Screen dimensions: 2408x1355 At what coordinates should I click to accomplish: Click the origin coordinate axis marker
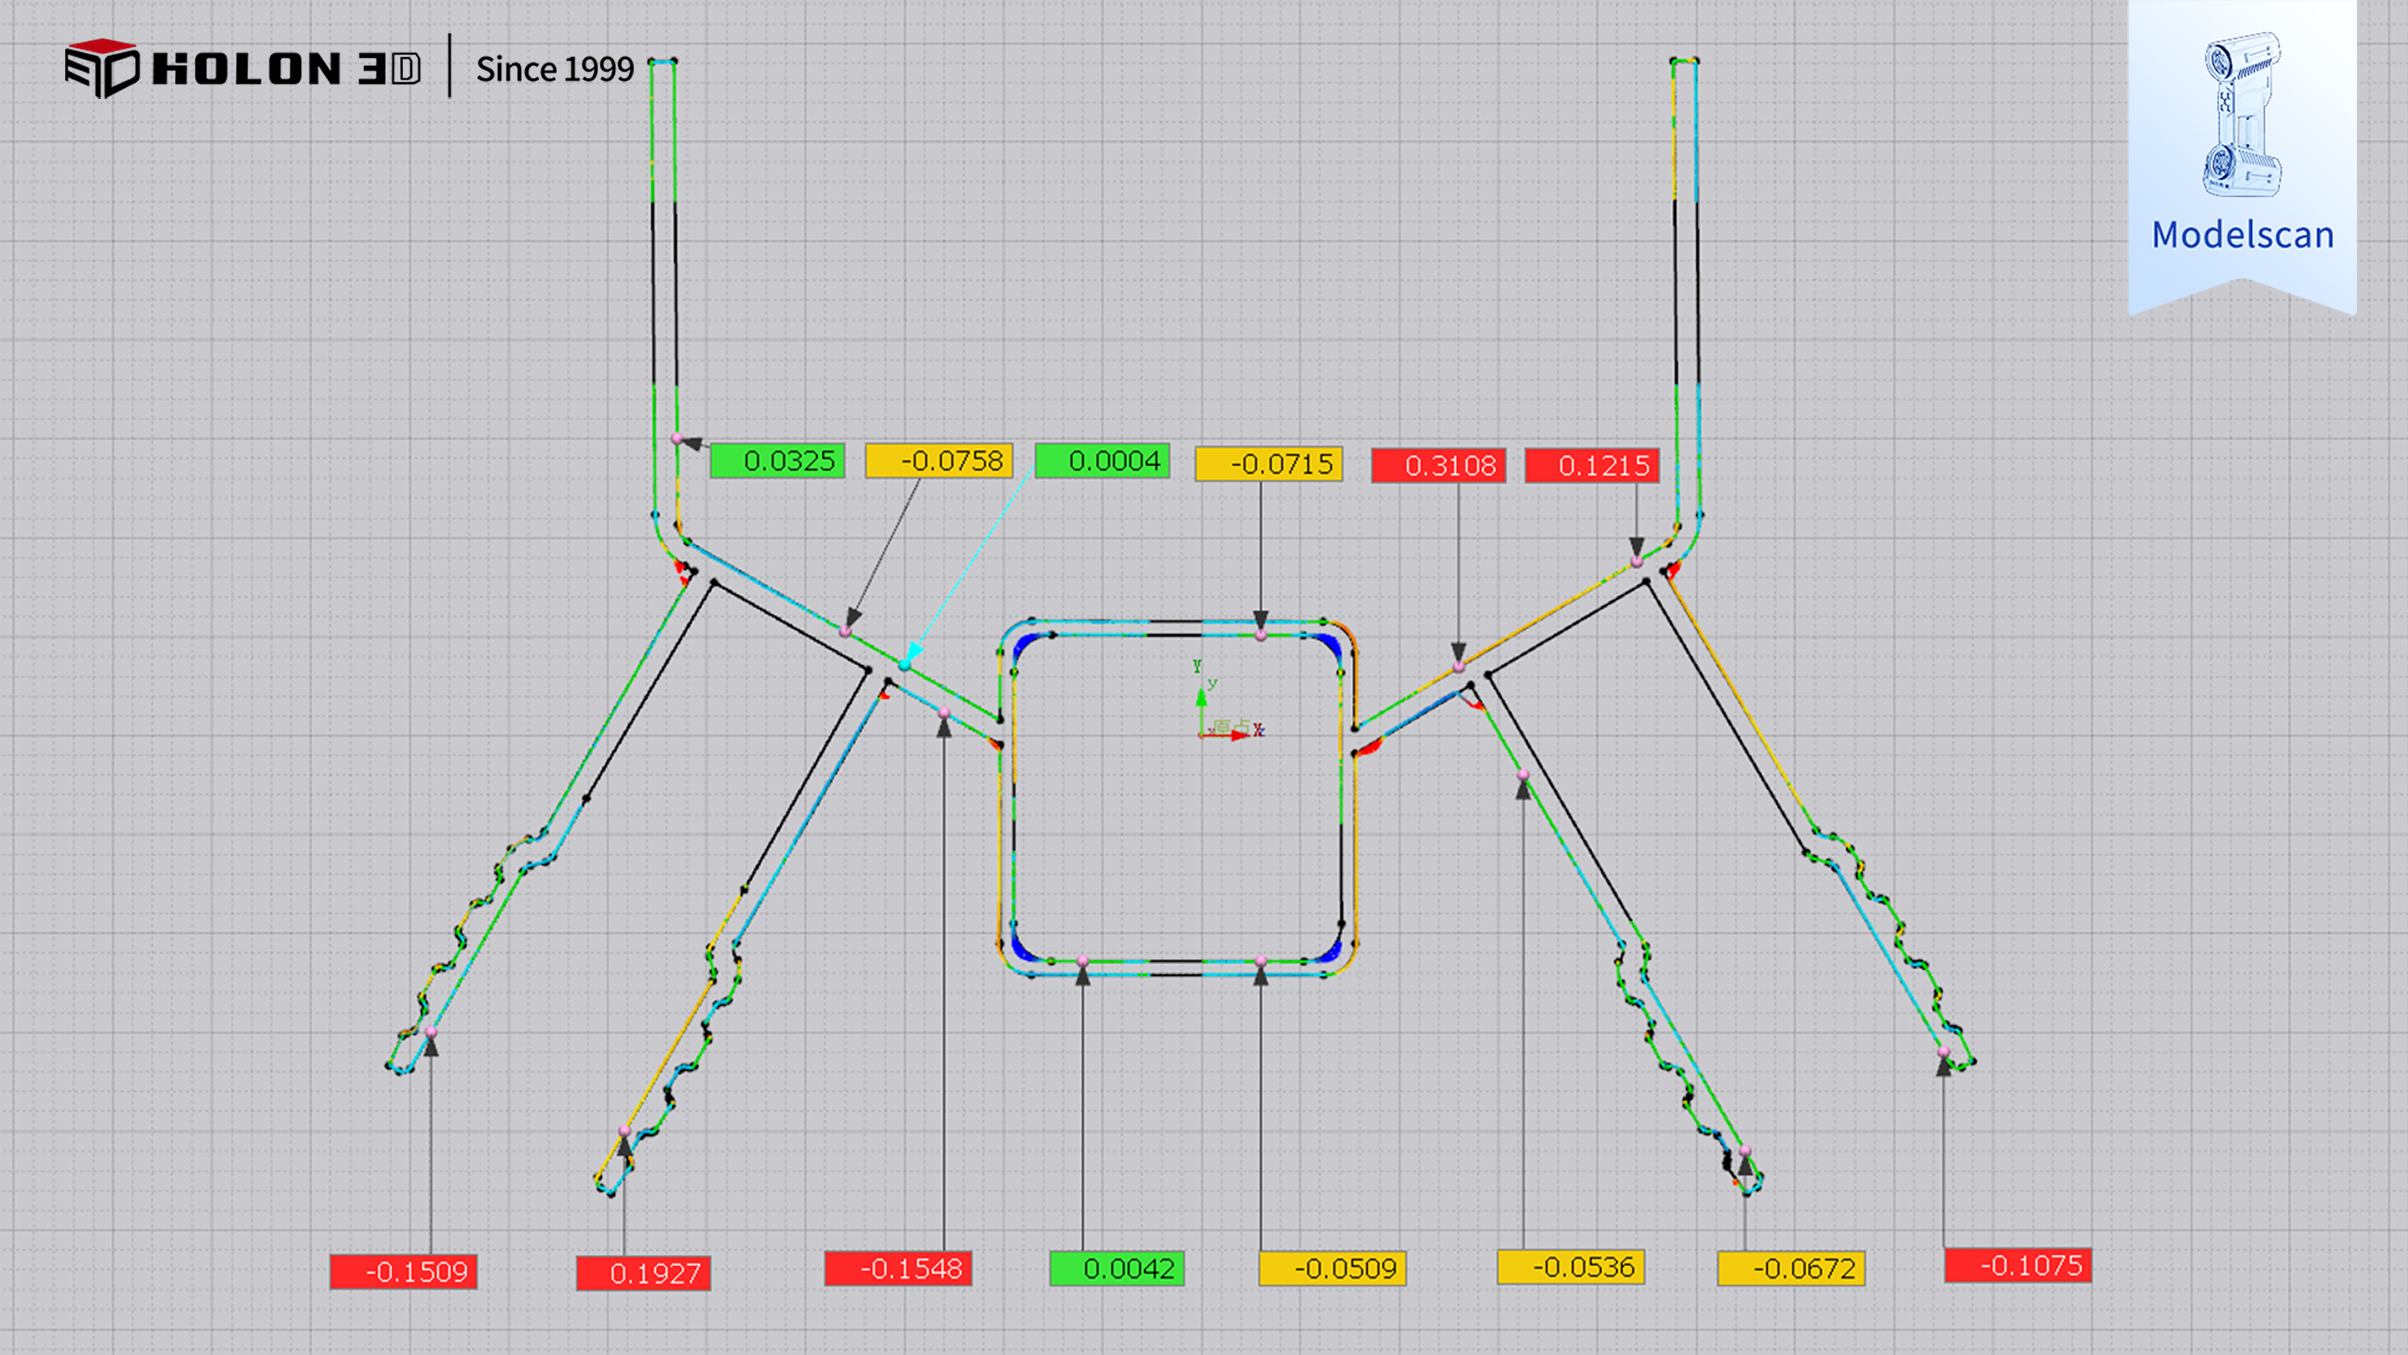(1203, 734)
